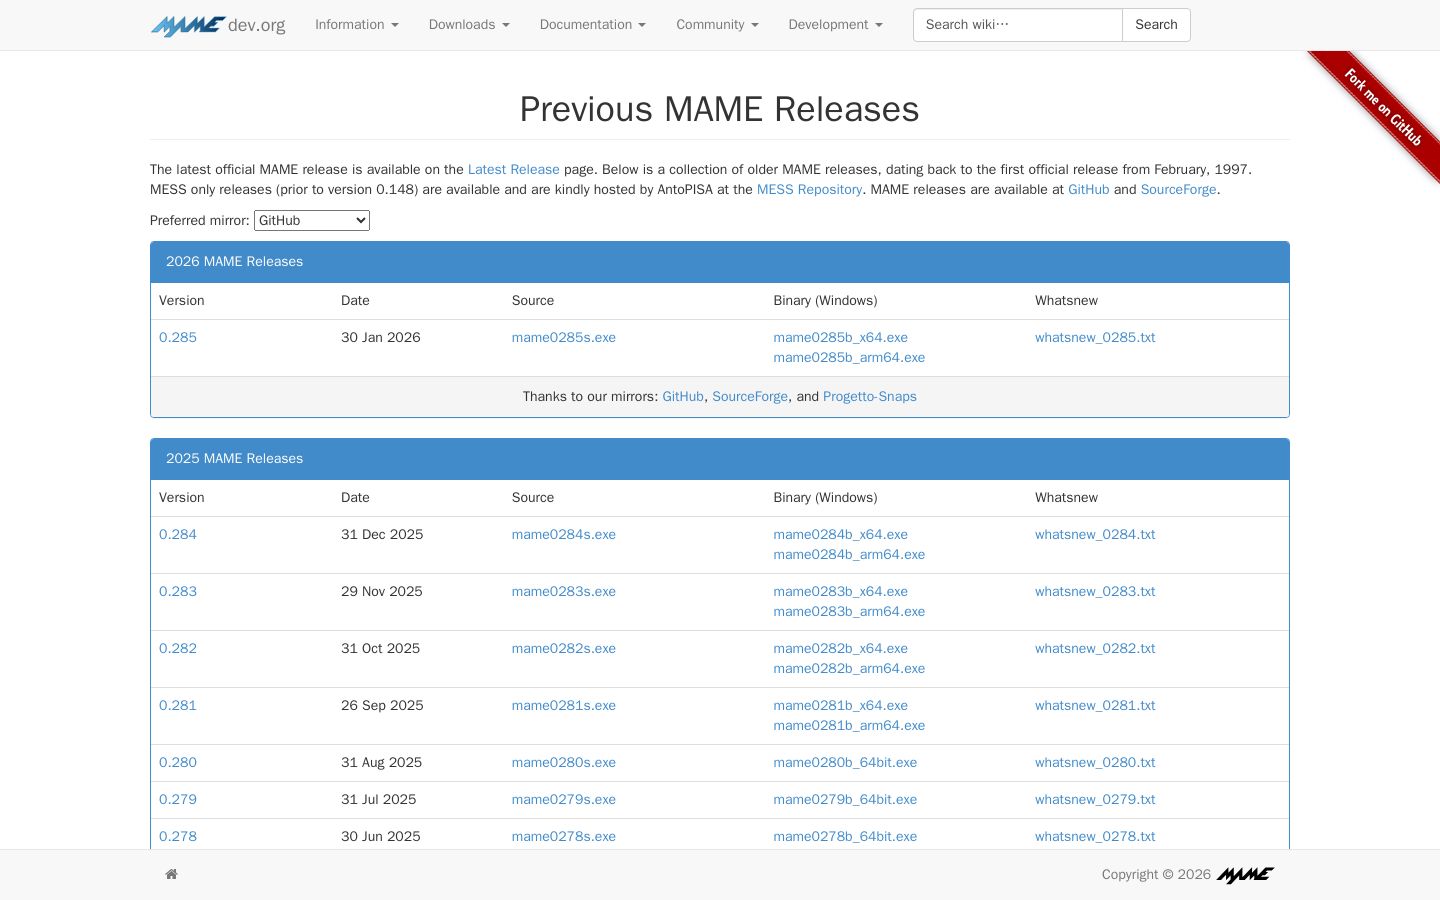Click the '2025 MAME Releases' panel heading
Viewport: 1440px width, 900px height.
[720, 459]
